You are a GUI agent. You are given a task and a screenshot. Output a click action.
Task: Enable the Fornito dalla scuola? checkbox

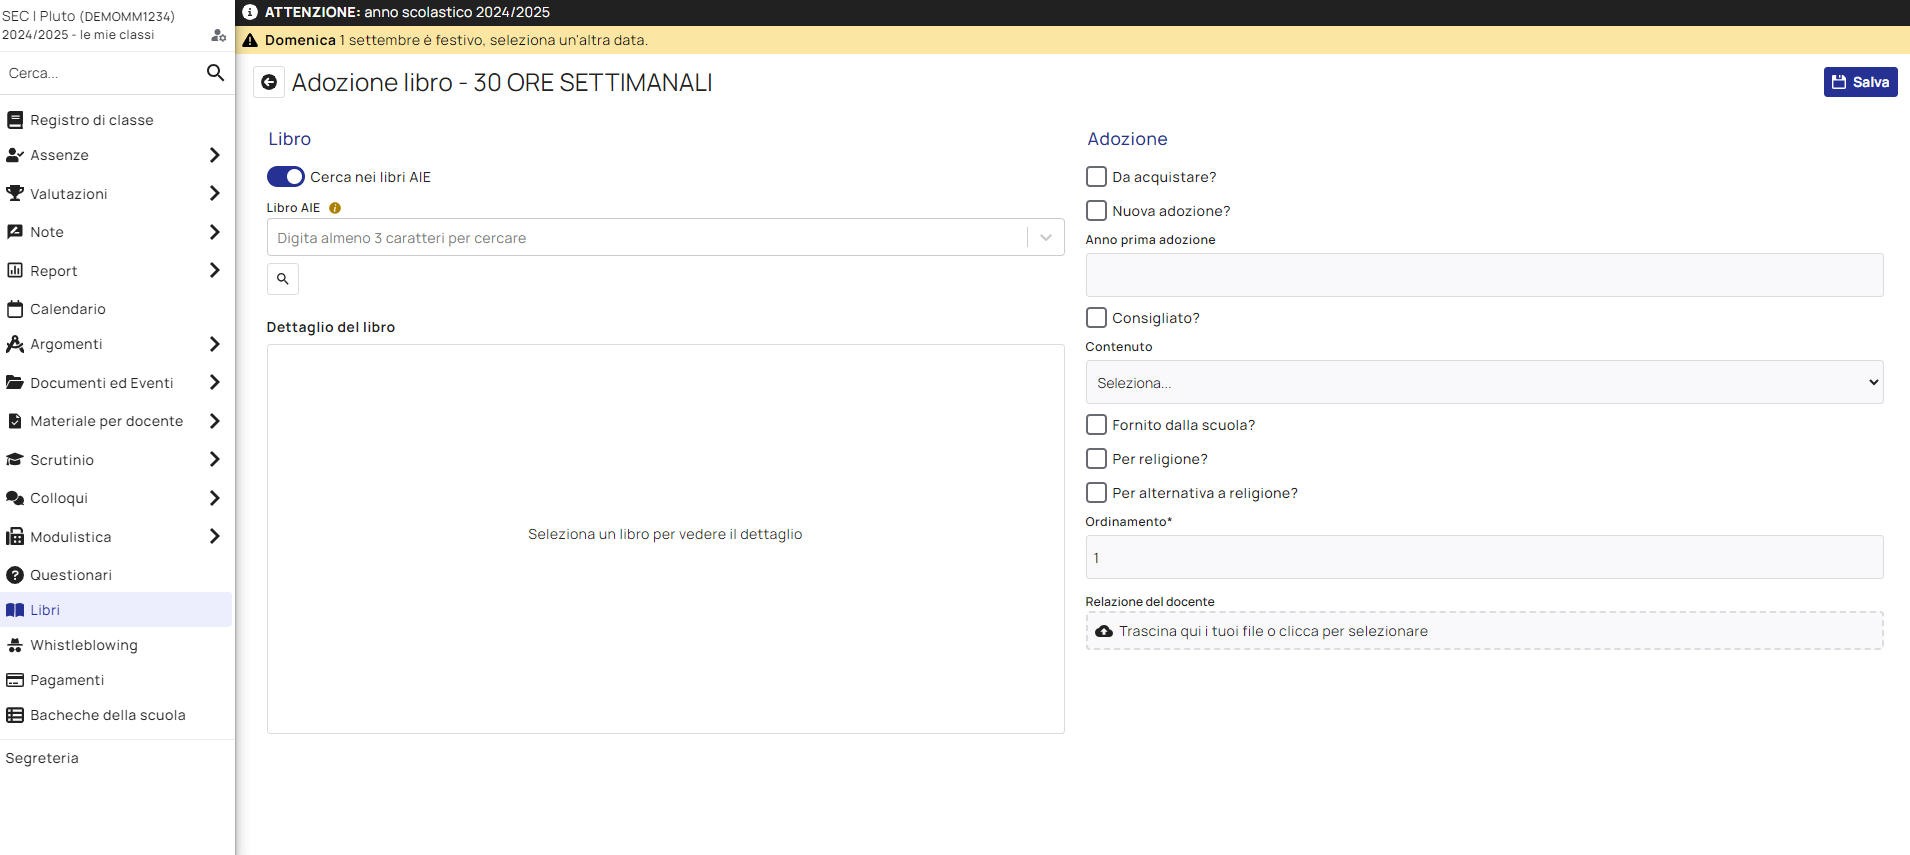coord(1096,425)
